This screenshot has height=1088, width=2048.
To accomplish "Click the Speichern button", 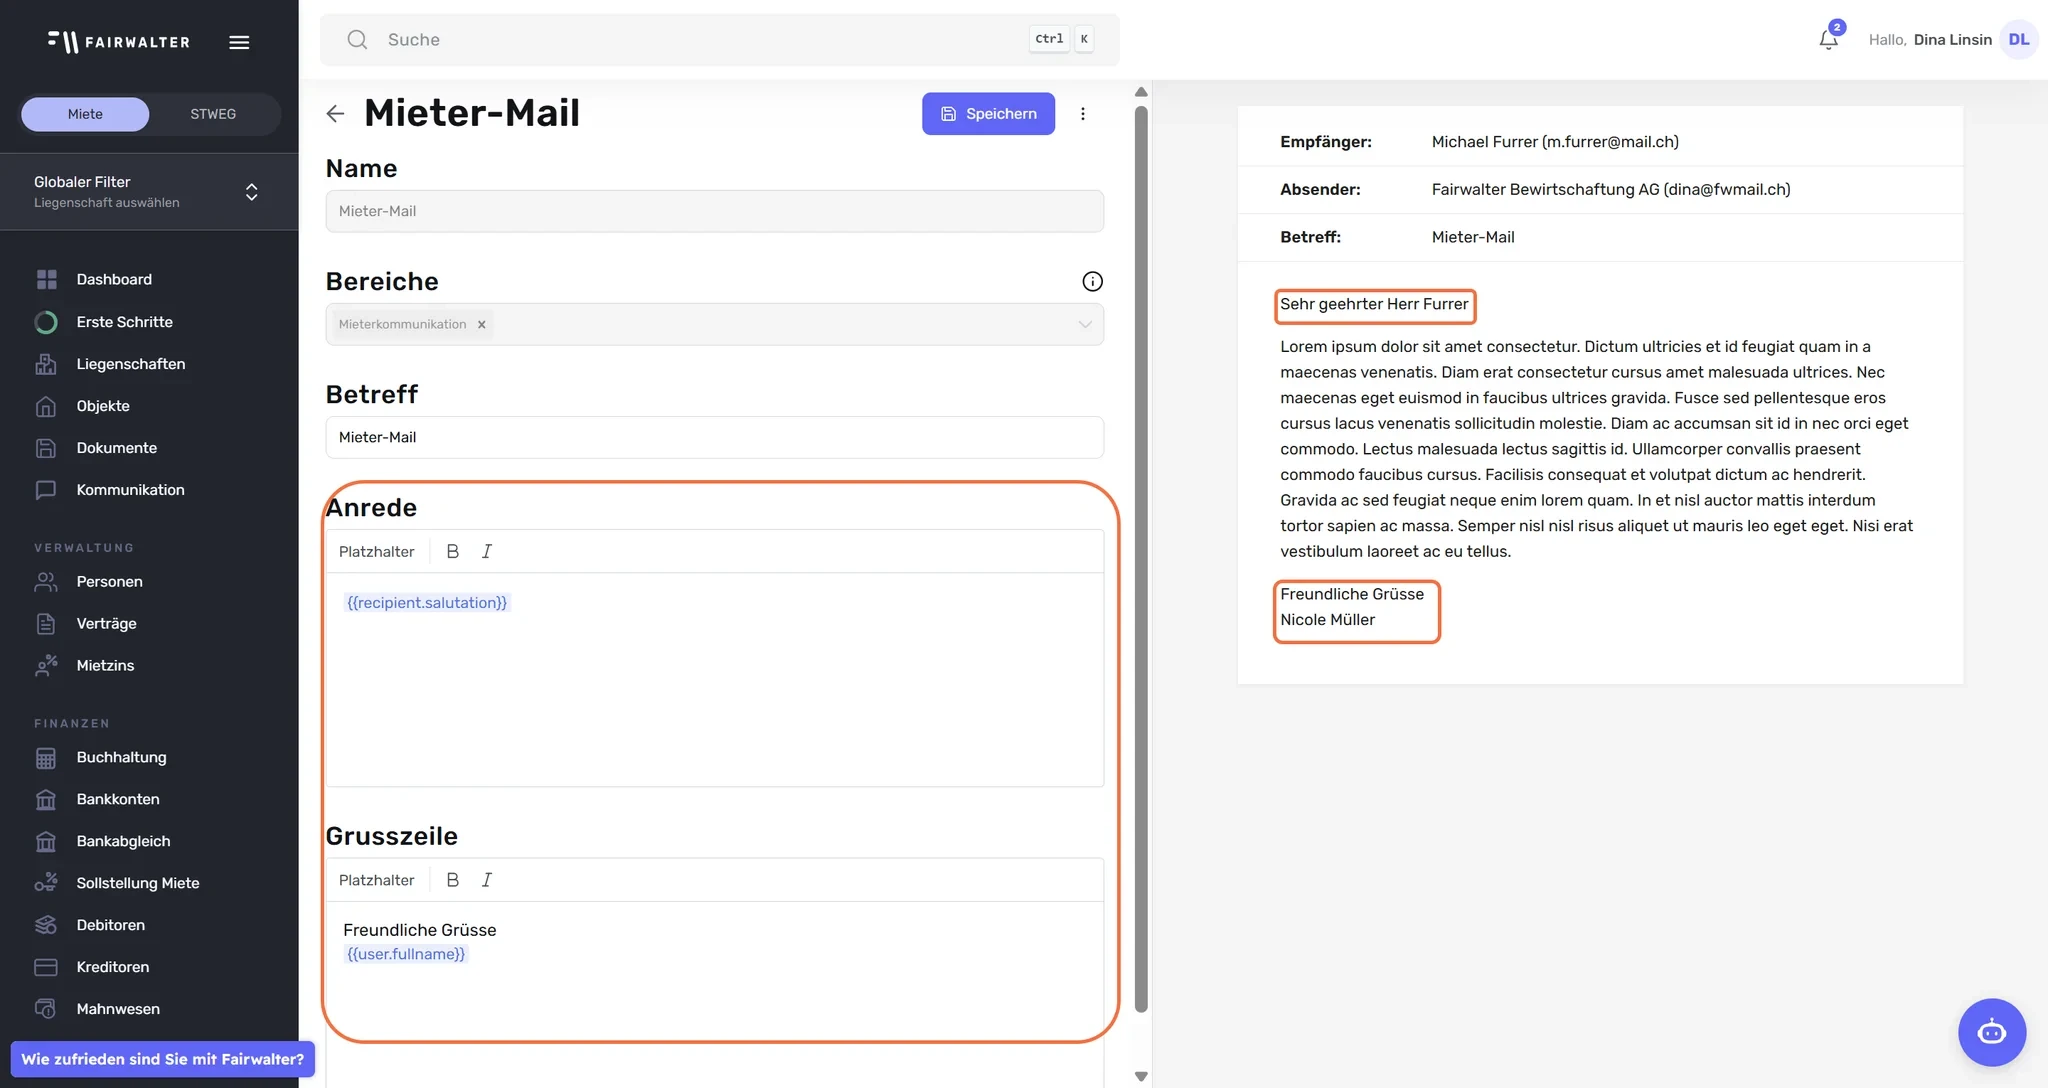I will click(x=988, y=114).
